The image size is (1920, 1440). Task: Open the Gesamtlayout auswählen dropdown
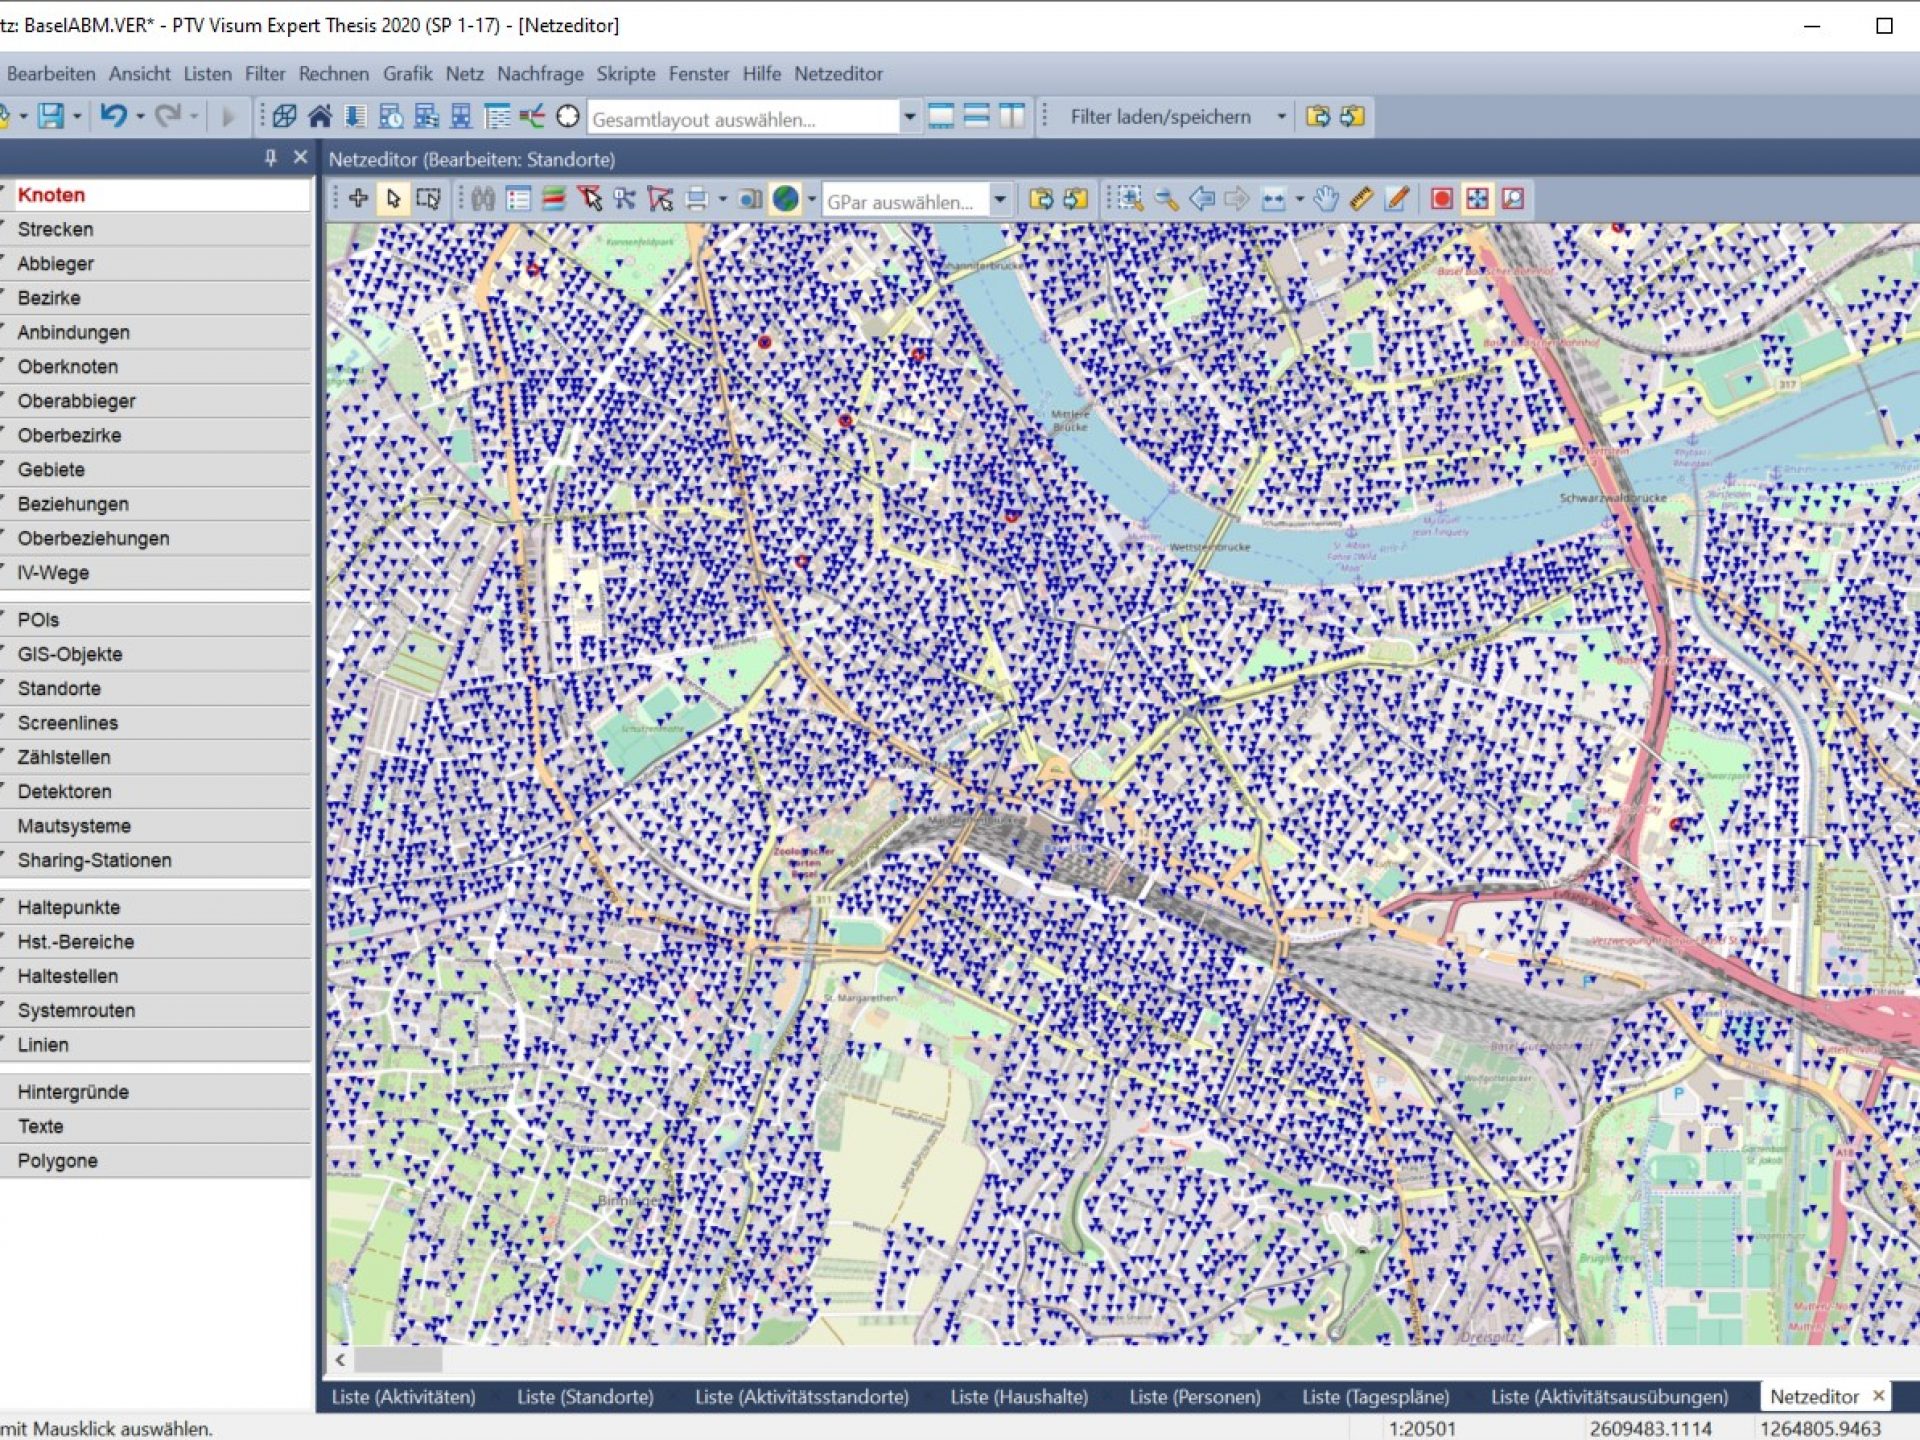[x=909, y=117]
